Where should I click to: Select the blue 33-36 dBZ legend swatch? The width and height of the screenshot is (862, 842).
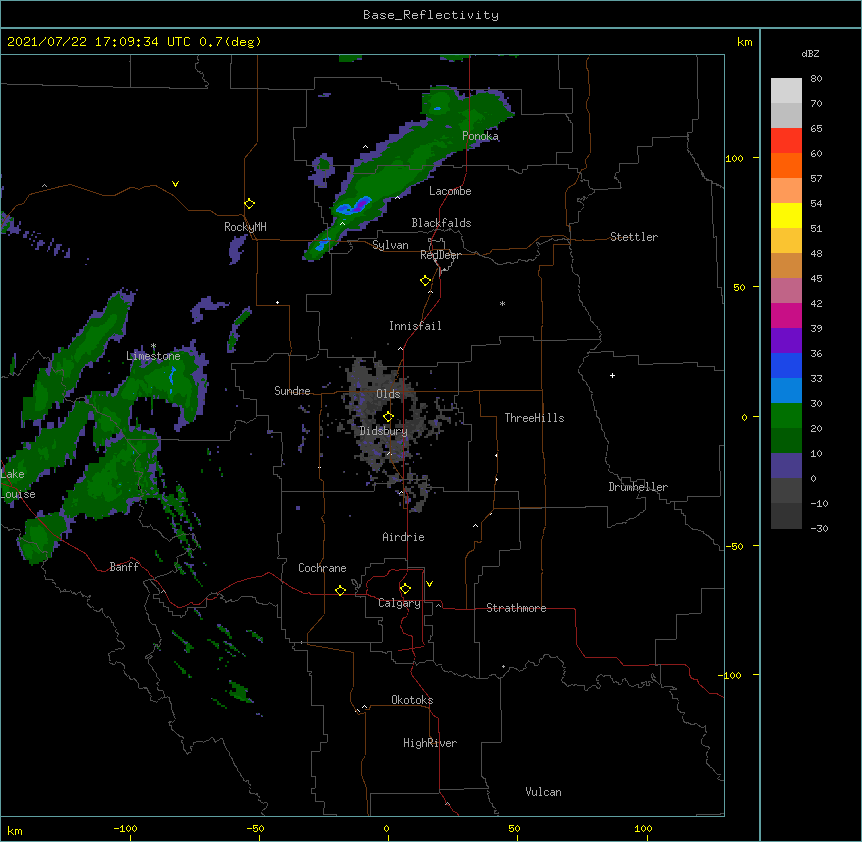[786, 365]
